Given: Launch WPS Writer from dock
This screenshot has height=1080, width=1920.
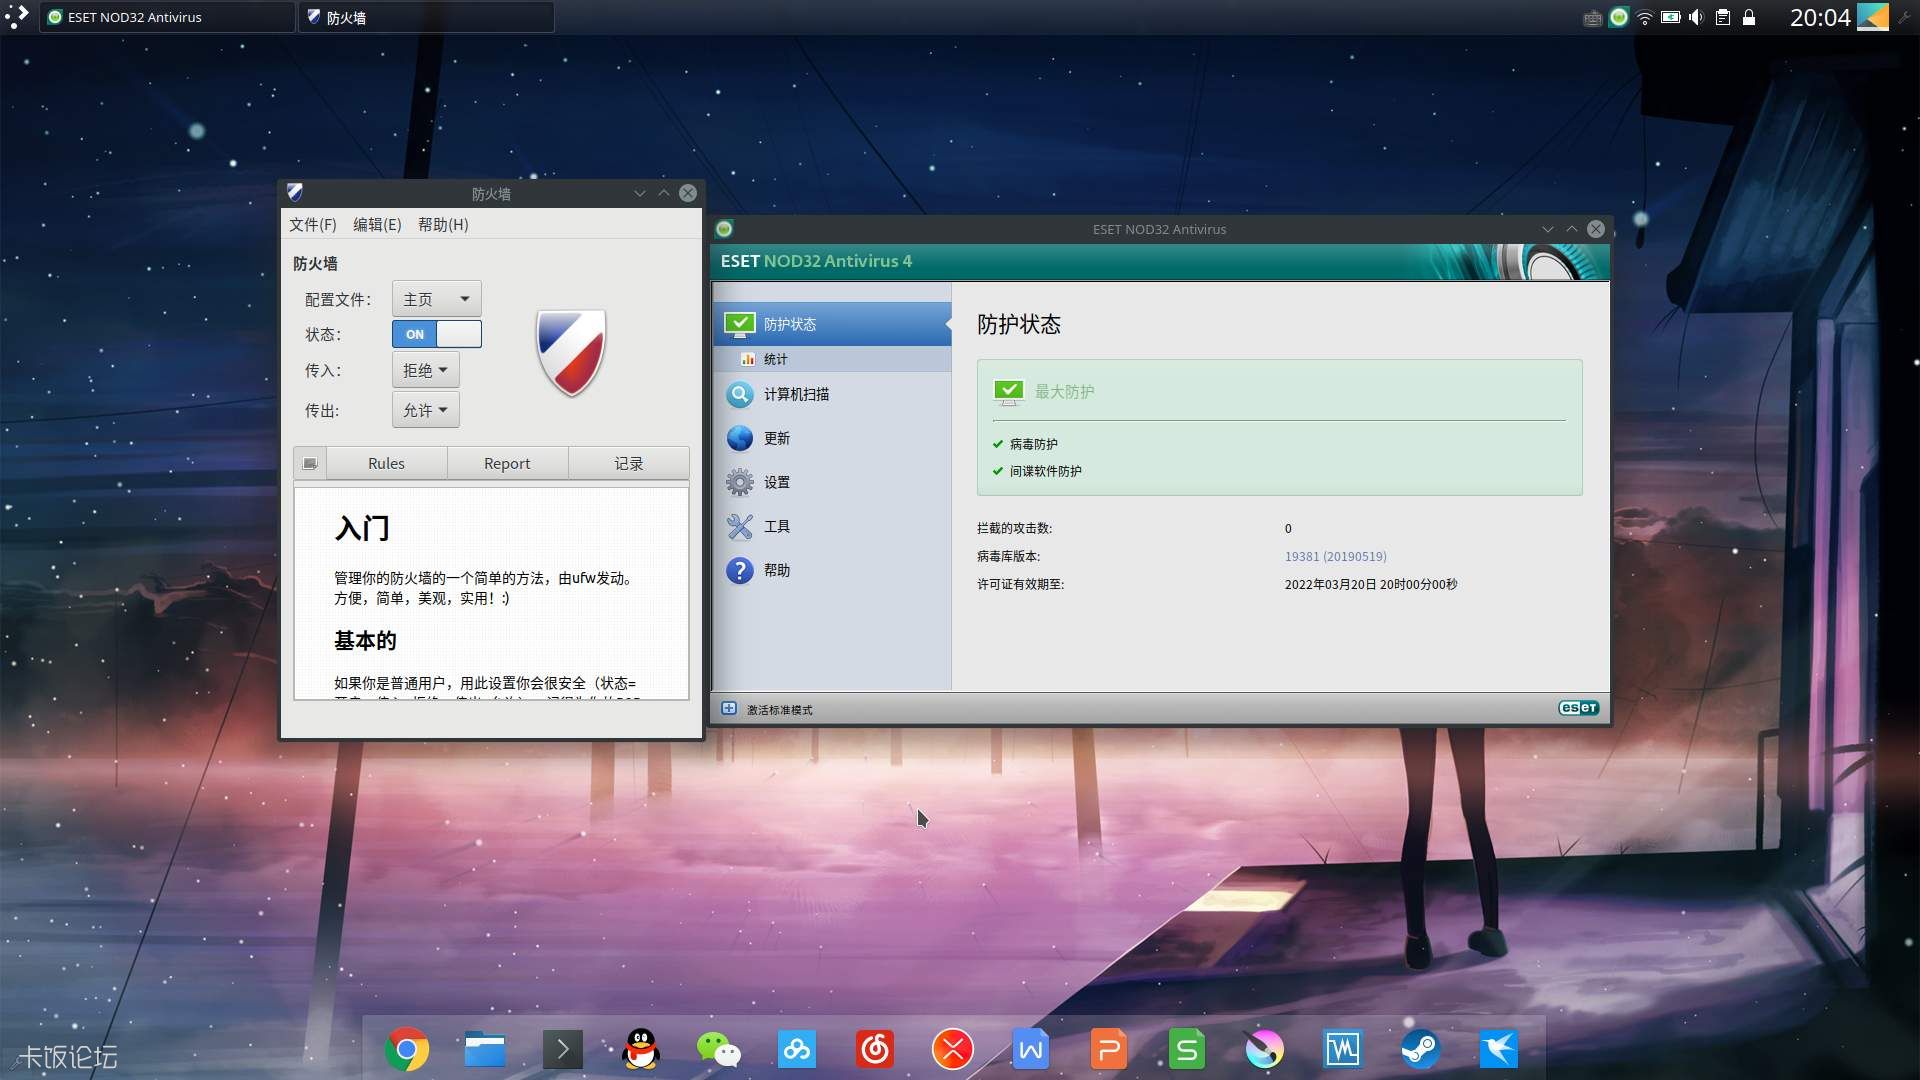Looking at the screenshot, I should [x=1031, y=1049].
